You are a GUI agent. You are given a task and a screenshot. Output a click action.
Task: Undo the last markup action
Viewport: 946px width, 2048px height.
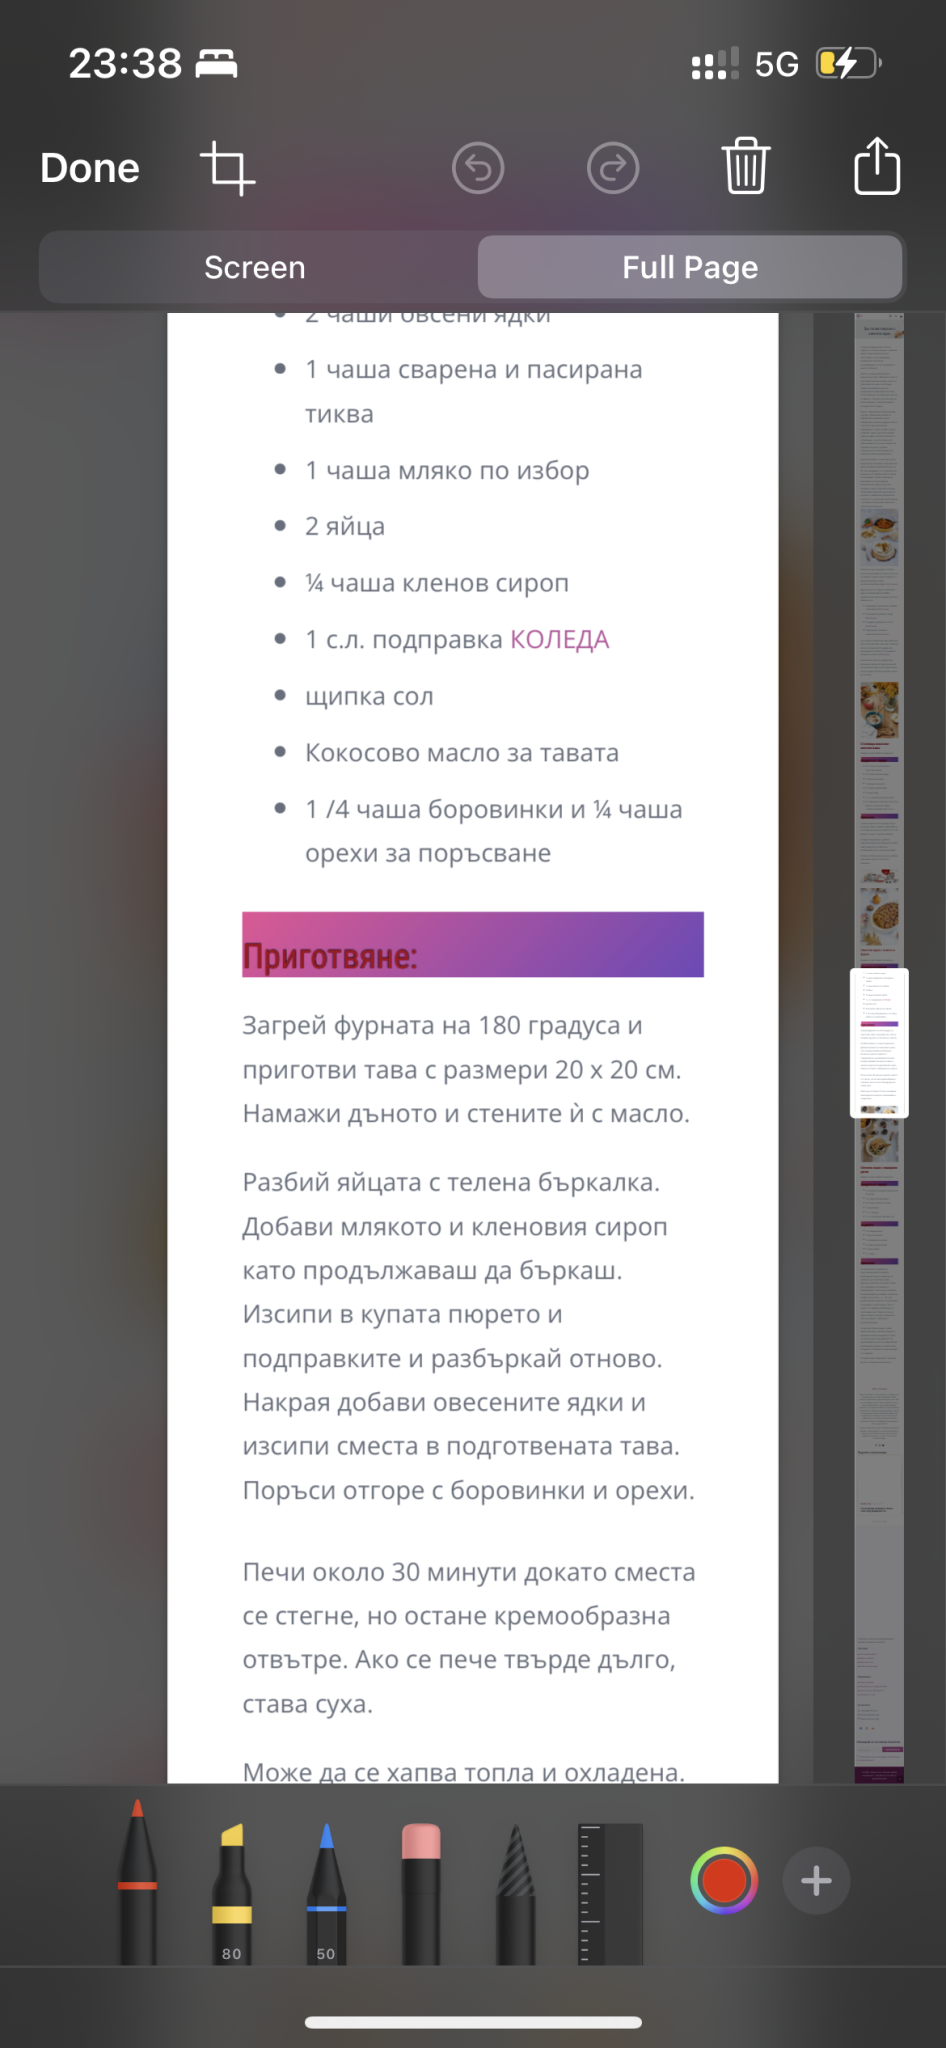478,168
